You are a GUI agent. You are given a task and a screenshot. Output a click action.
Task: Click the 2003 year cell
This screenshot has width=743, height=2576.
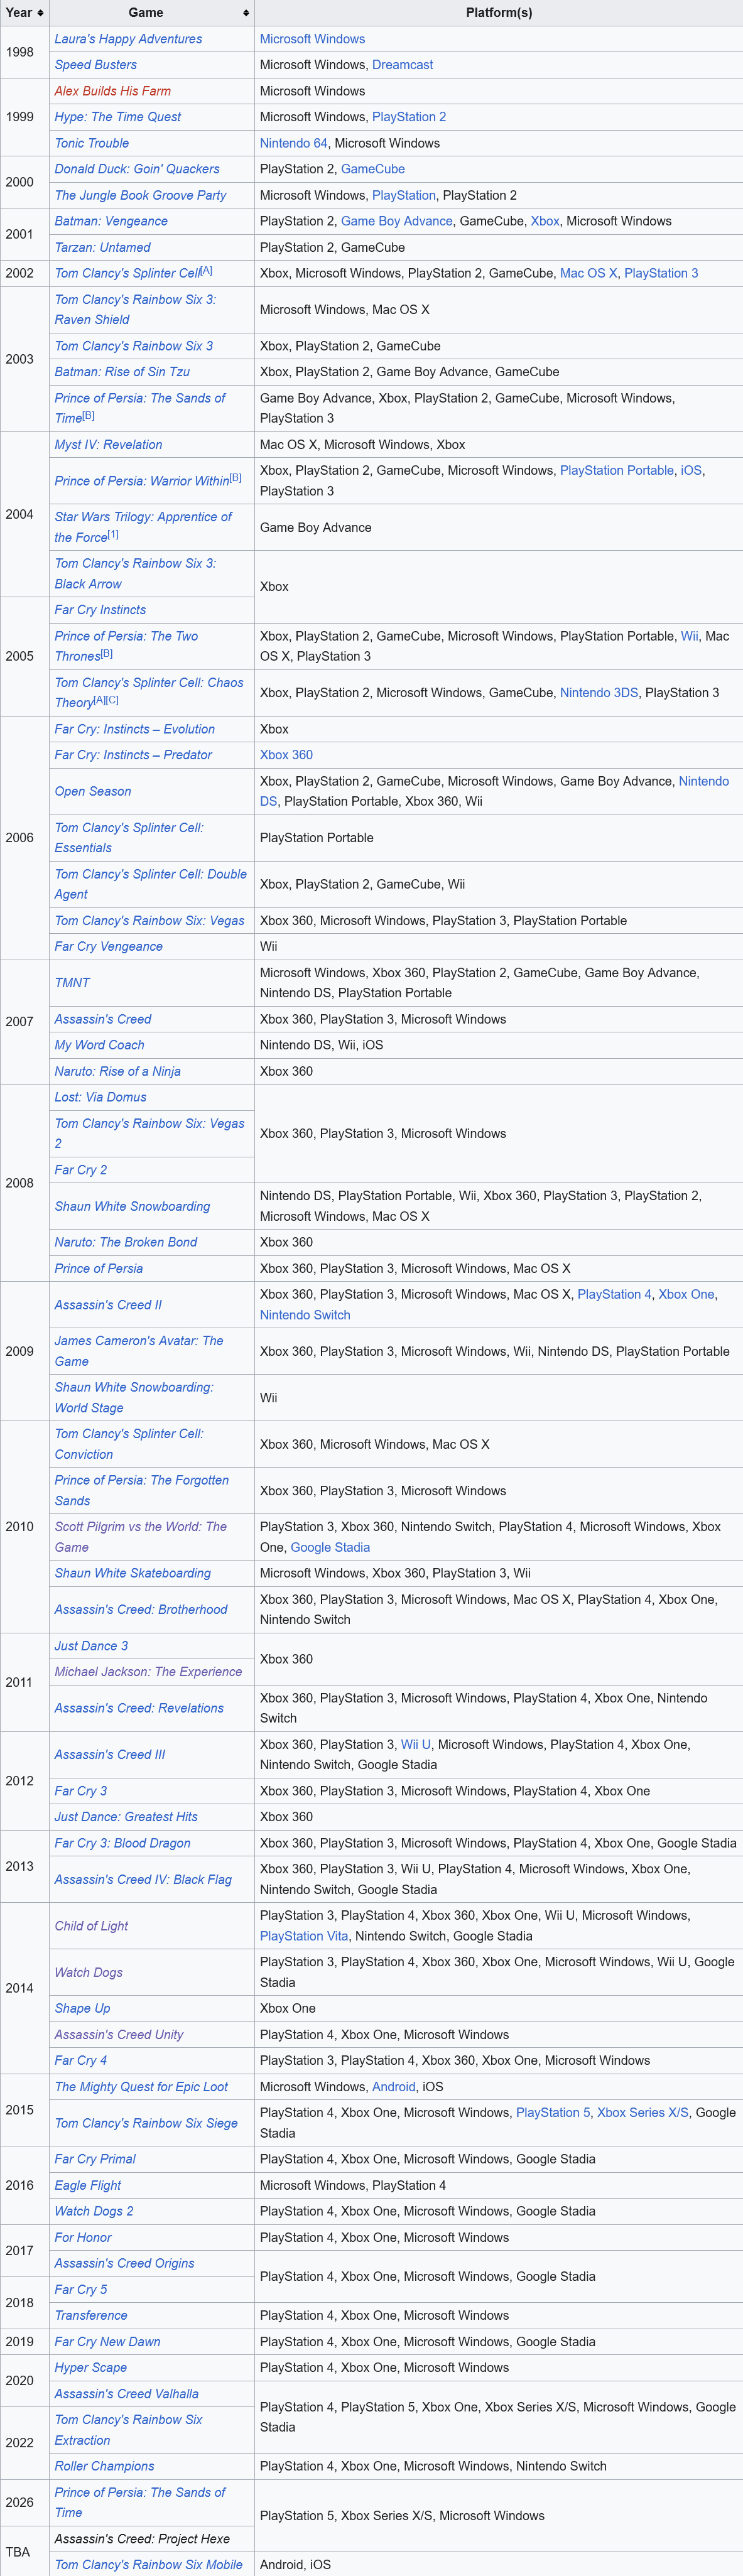coord(25,359)
